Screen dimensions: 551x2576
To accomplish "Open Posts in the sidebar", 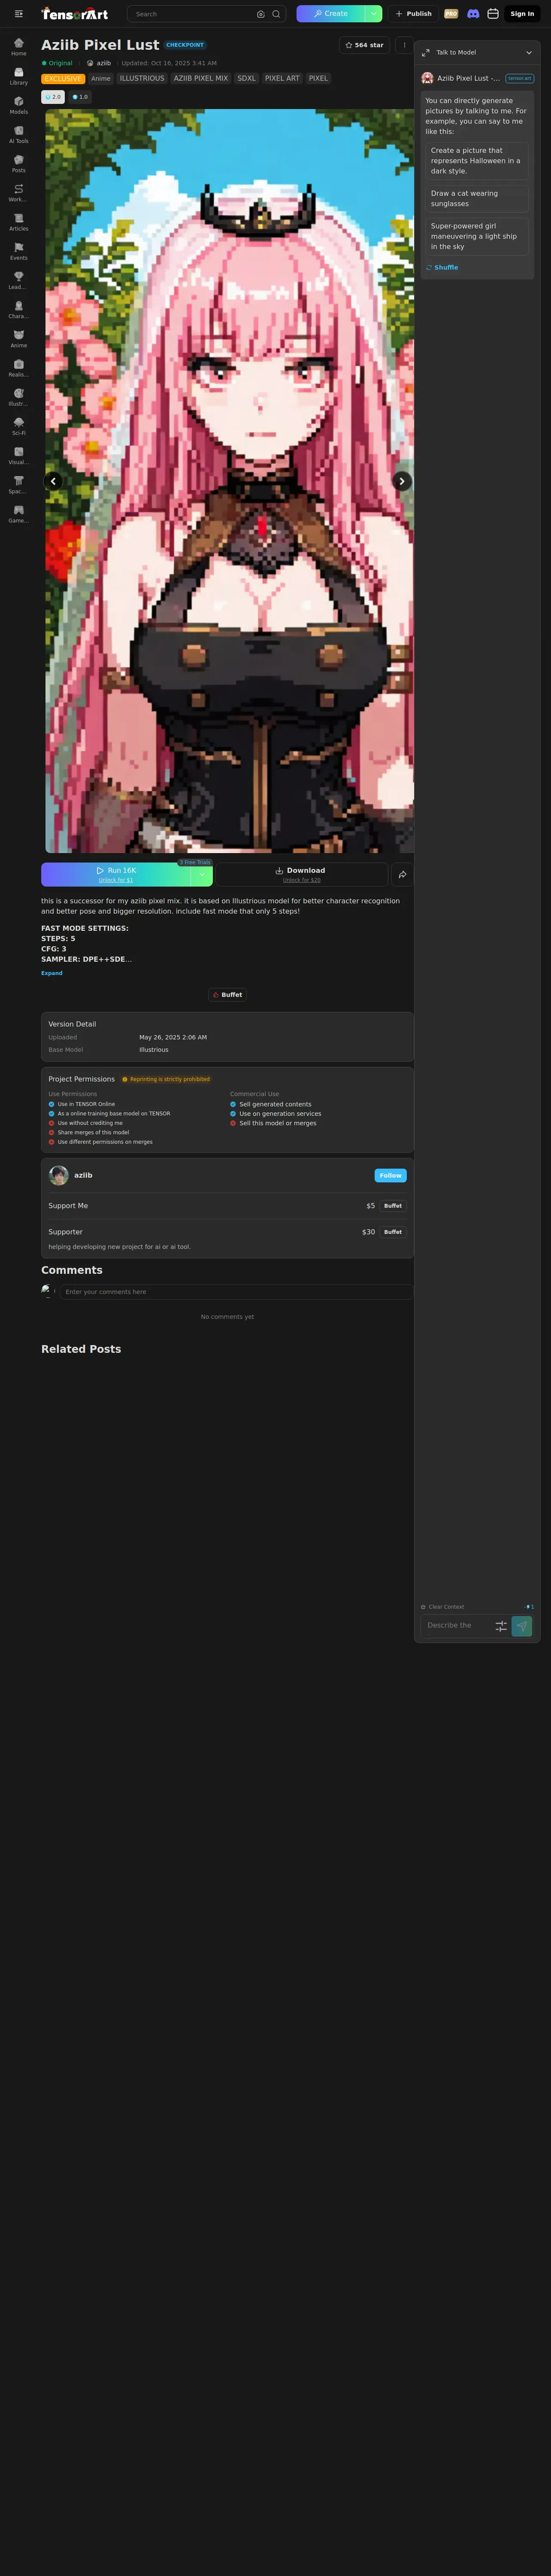I will [x=18, y=163].
